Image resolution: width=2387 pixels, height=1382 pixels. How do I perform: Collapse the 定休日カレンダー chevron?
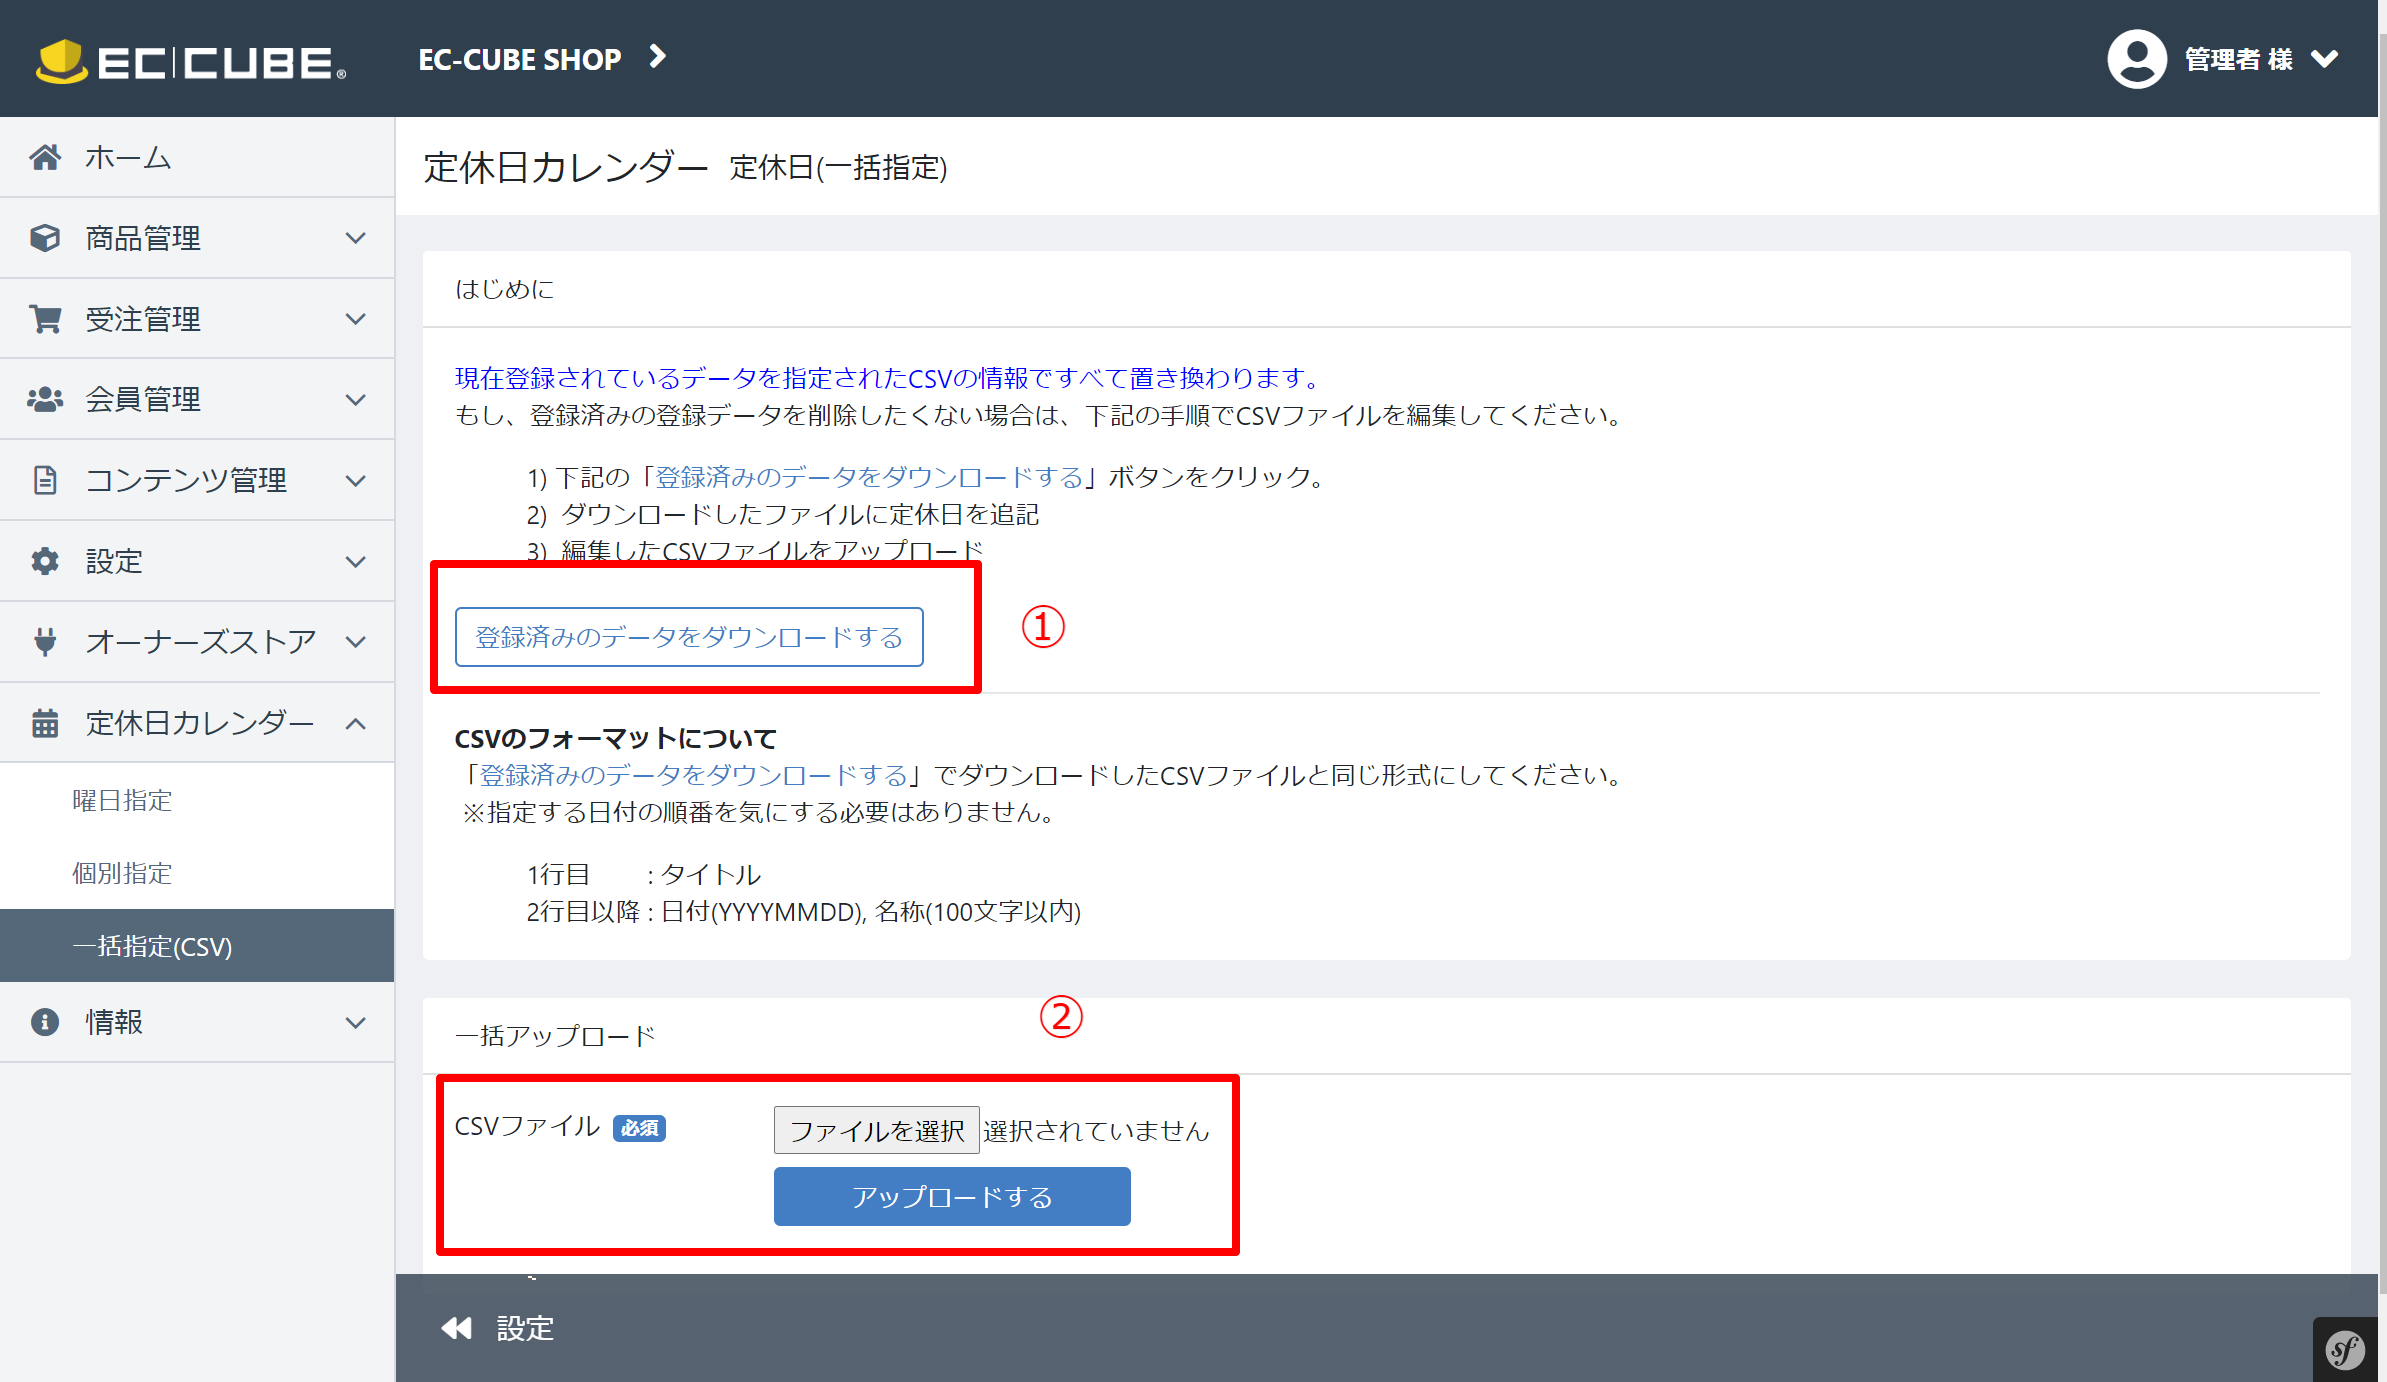355,722
